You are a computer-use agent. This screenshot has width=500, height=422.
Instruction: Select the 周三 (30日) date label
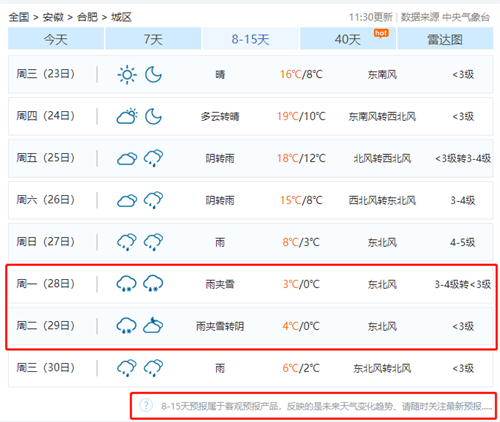[x=46, y=368]
